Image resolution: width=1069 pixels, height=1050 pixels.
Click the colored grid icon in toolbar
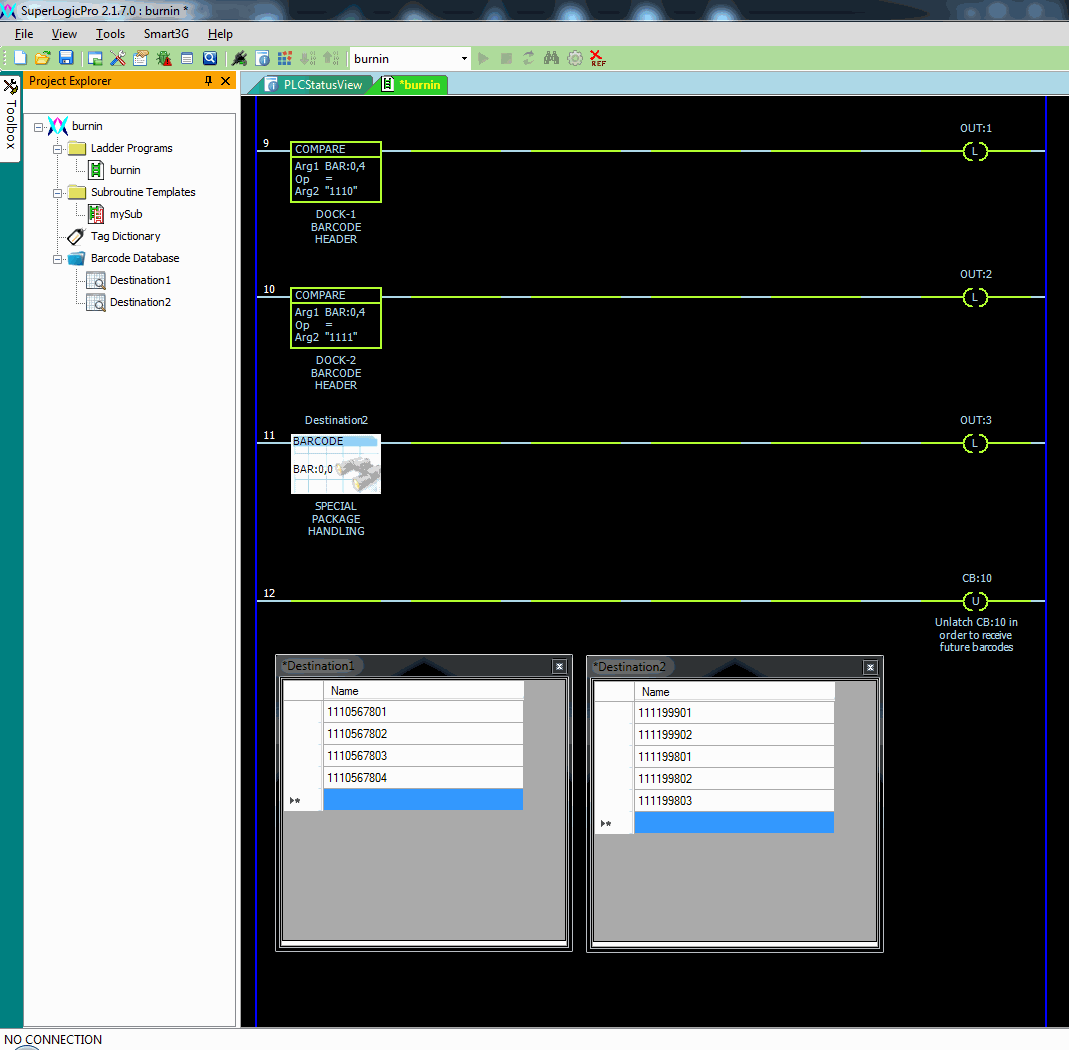tap(285, 59)
